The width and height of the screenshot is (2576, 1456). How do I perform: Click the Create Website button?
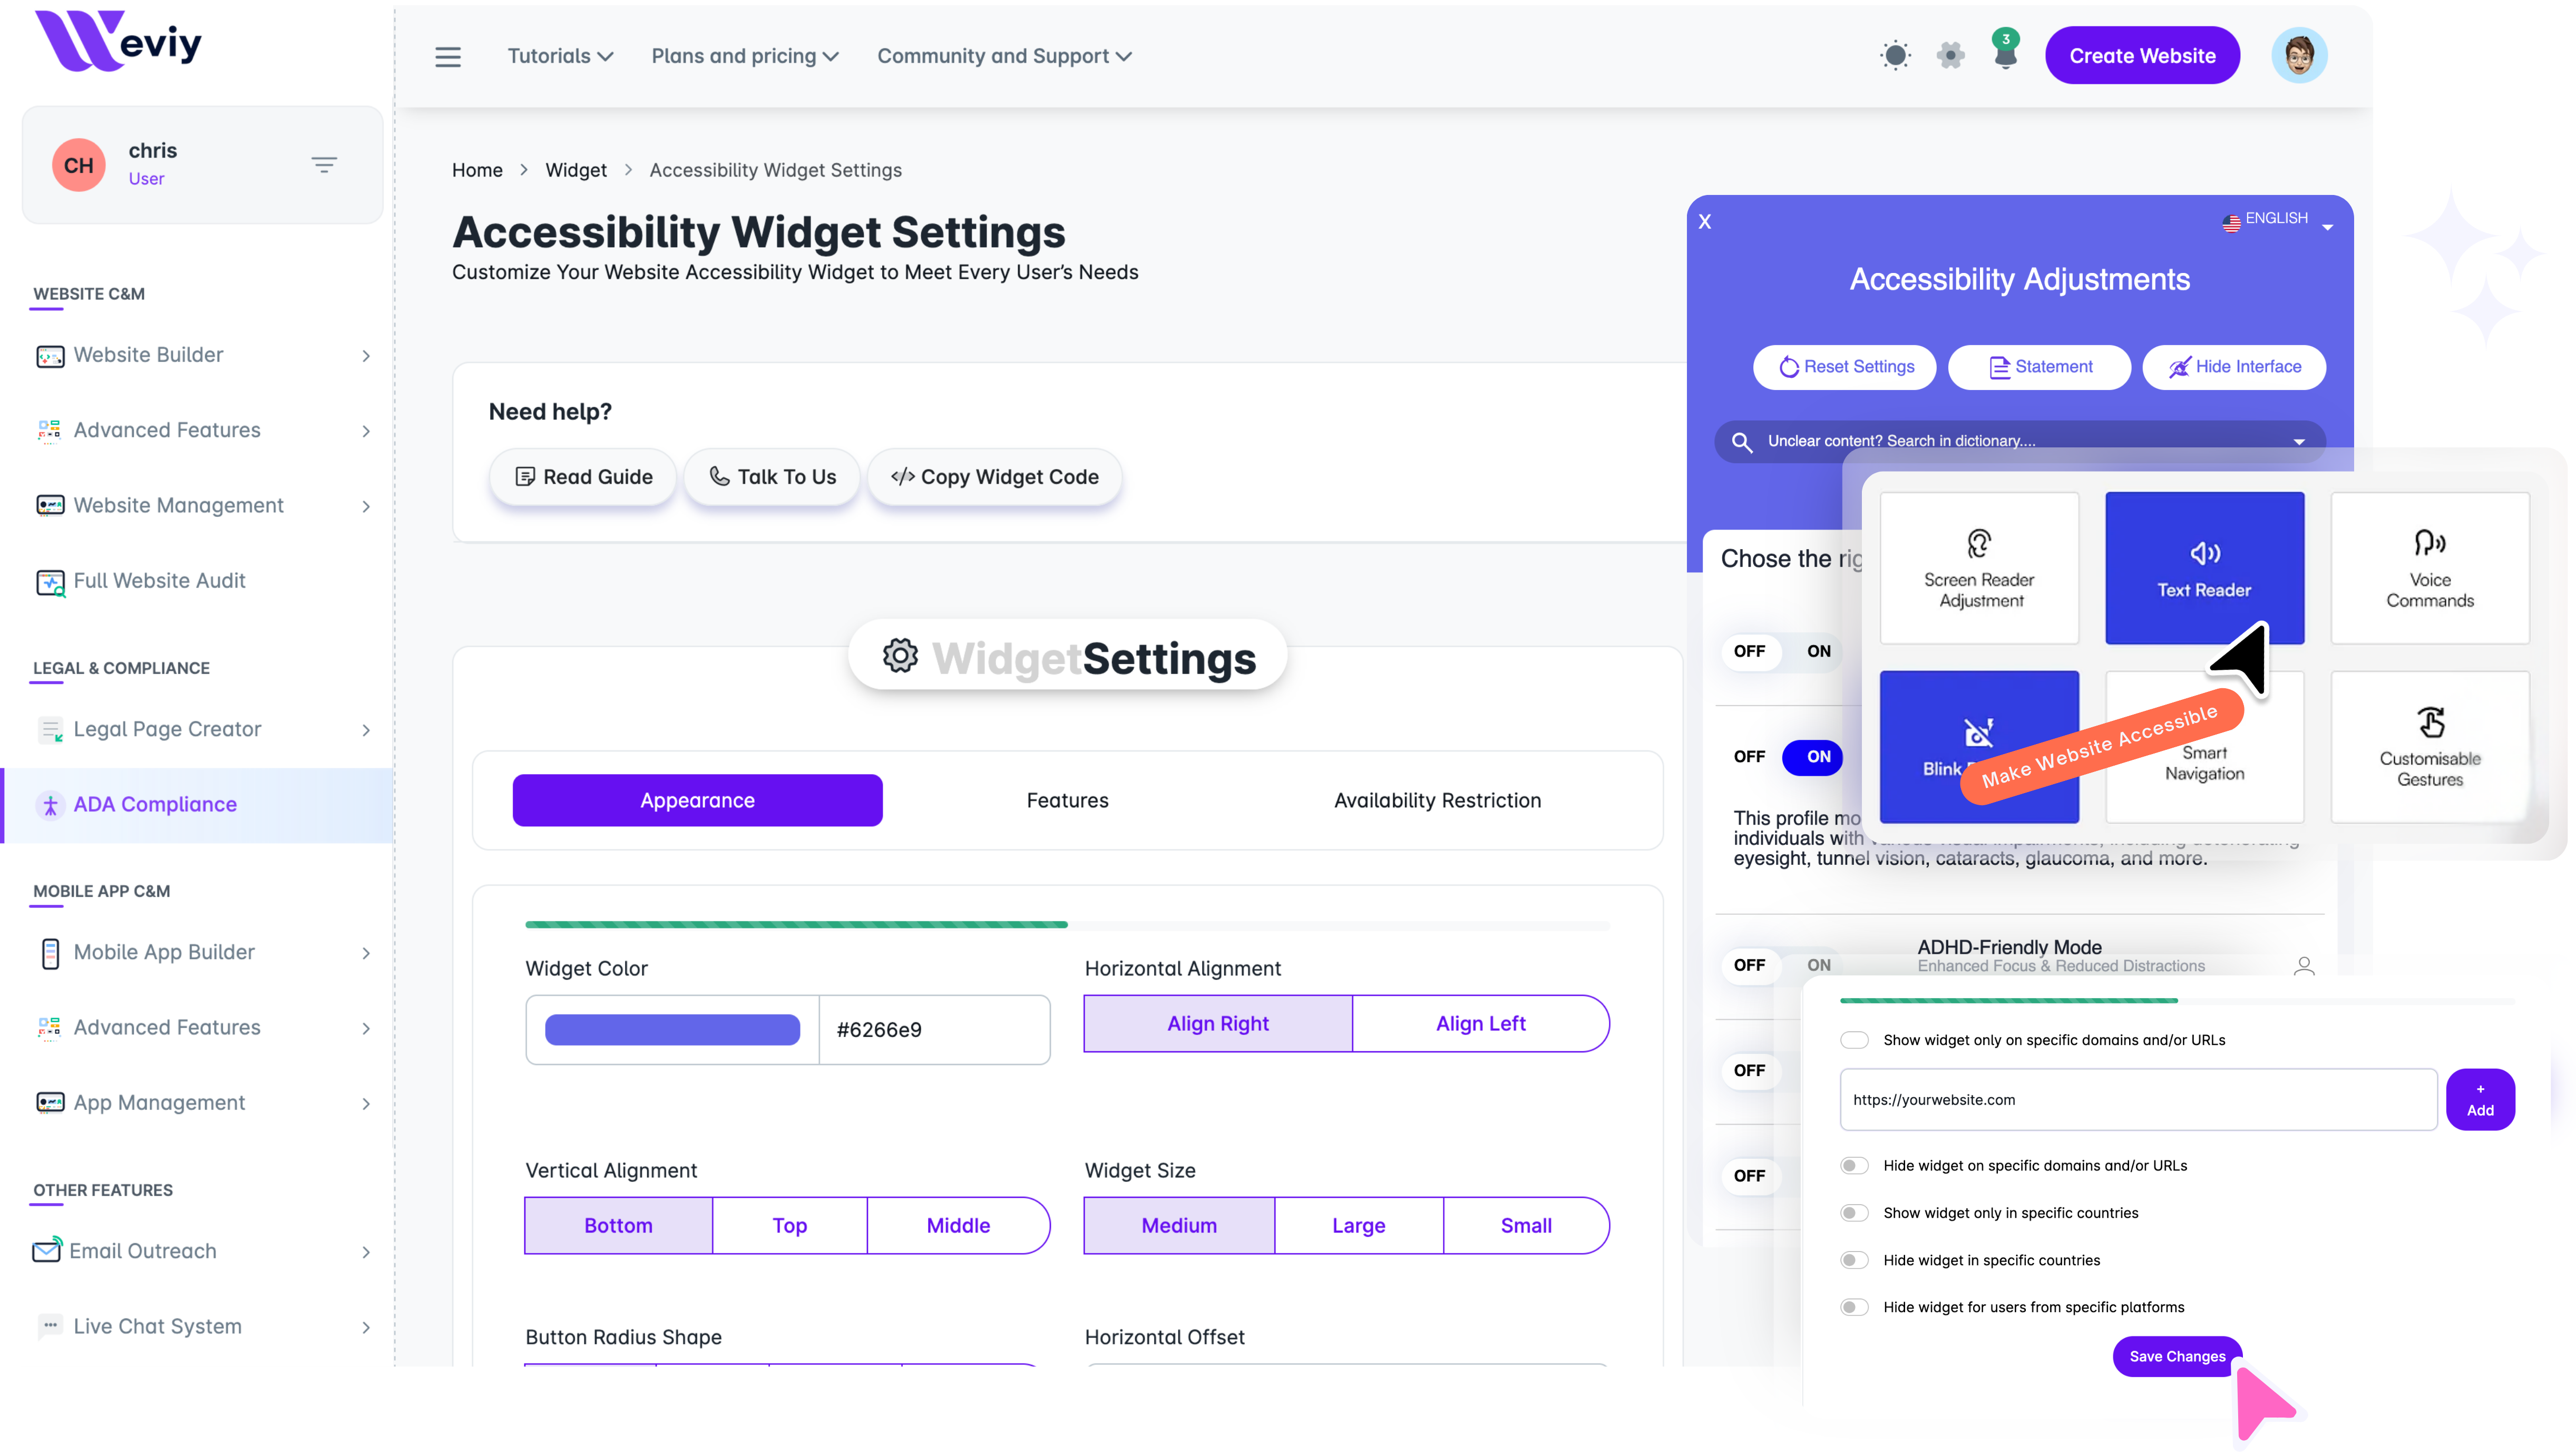pos(2141,56)
